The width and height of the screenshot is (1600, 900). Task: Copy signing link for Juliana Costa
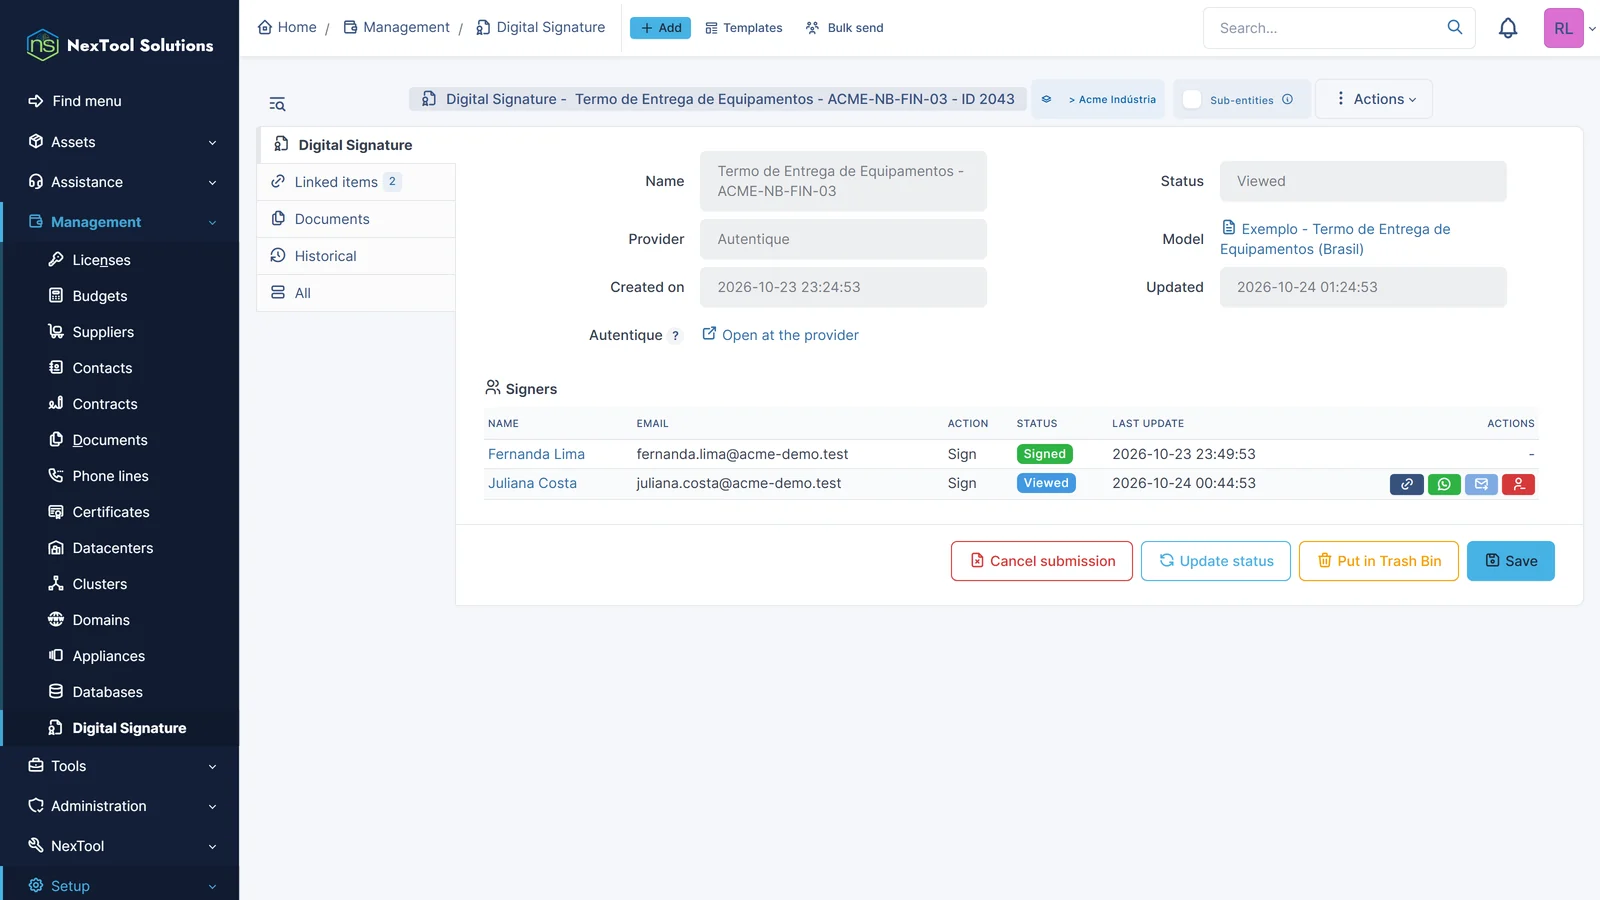click(1406, 484)
